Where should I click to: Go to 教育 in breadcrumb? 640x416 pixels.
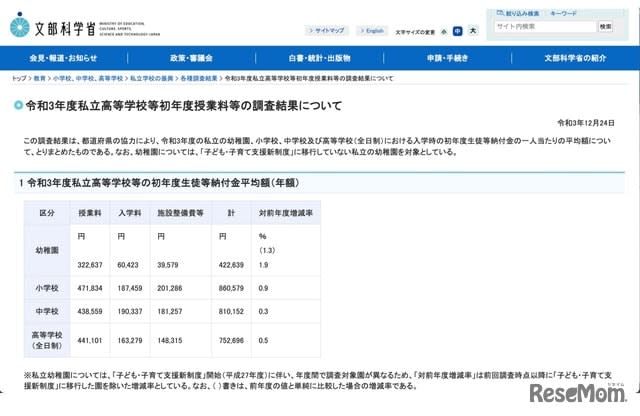[x=40, y=78]
